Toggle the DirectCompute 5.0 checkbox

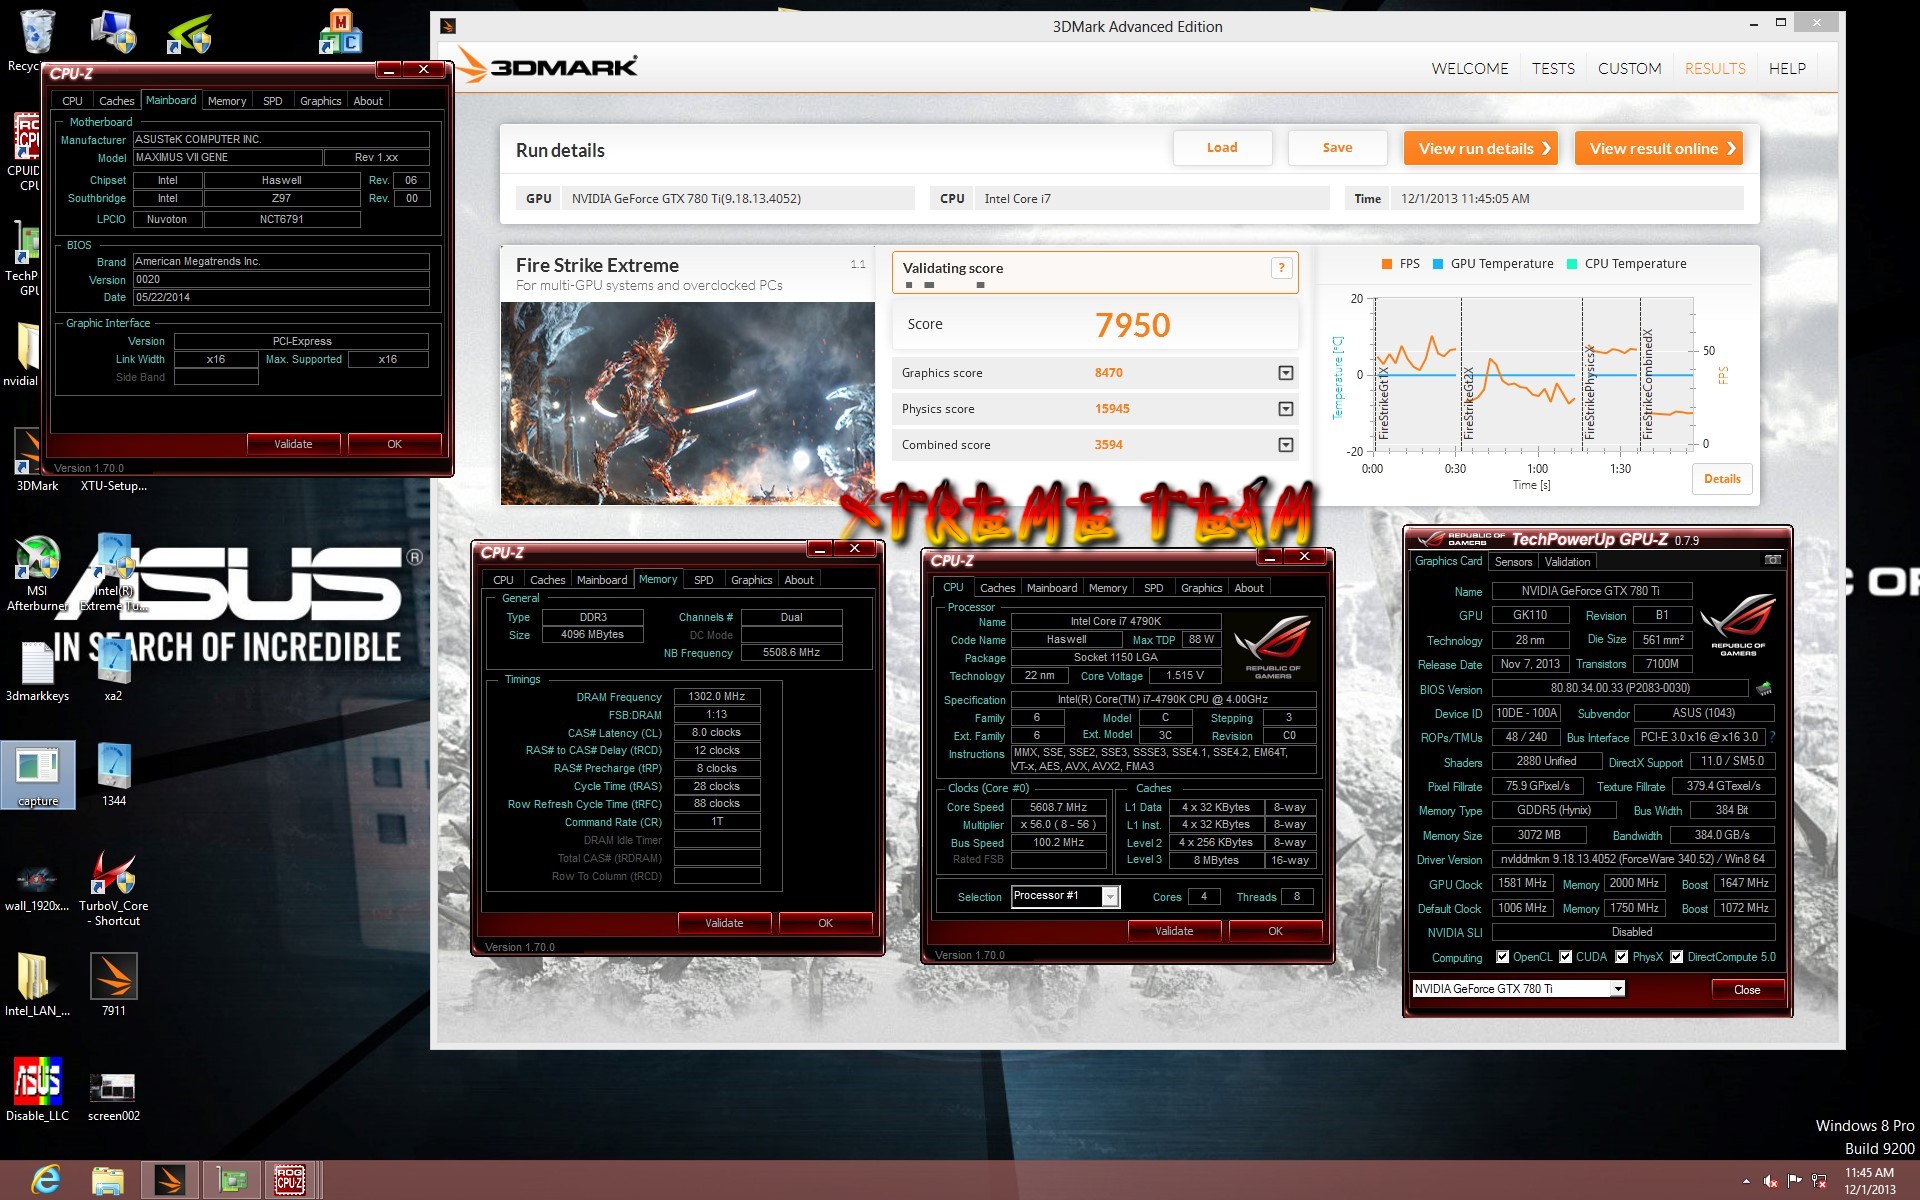pos(1677,957)
